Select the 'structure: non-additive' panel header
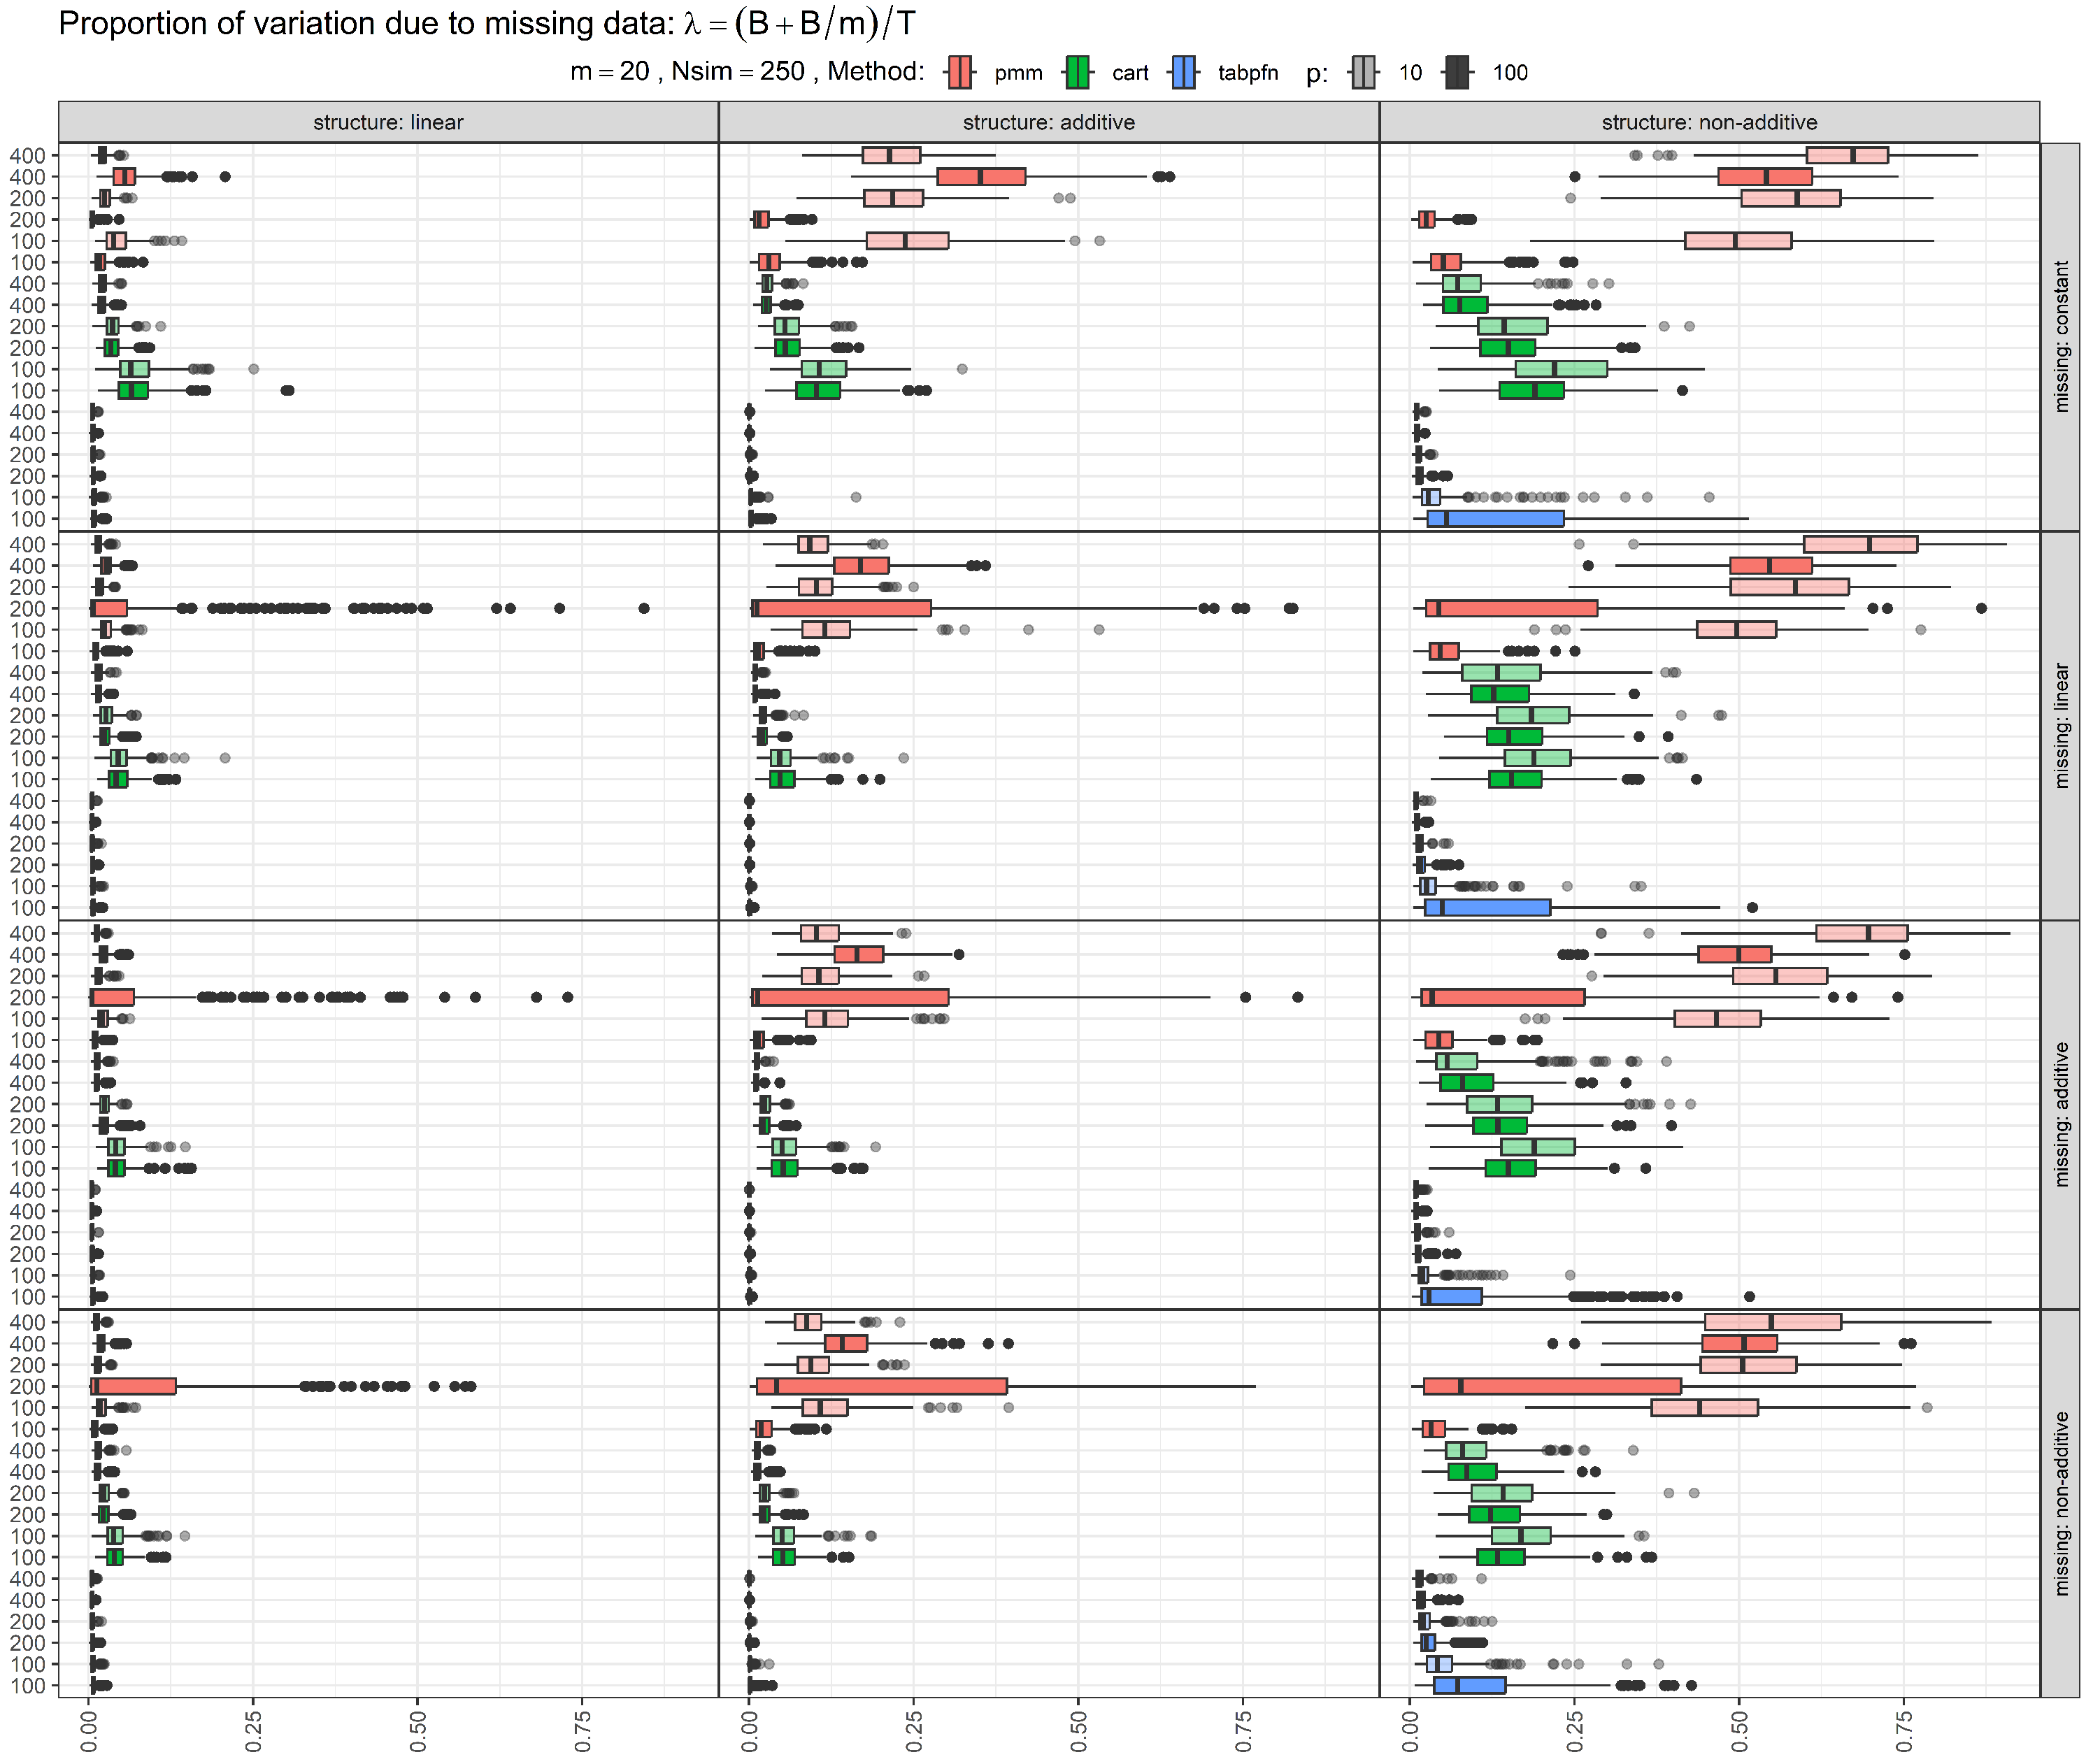 tap(1709, 122)
